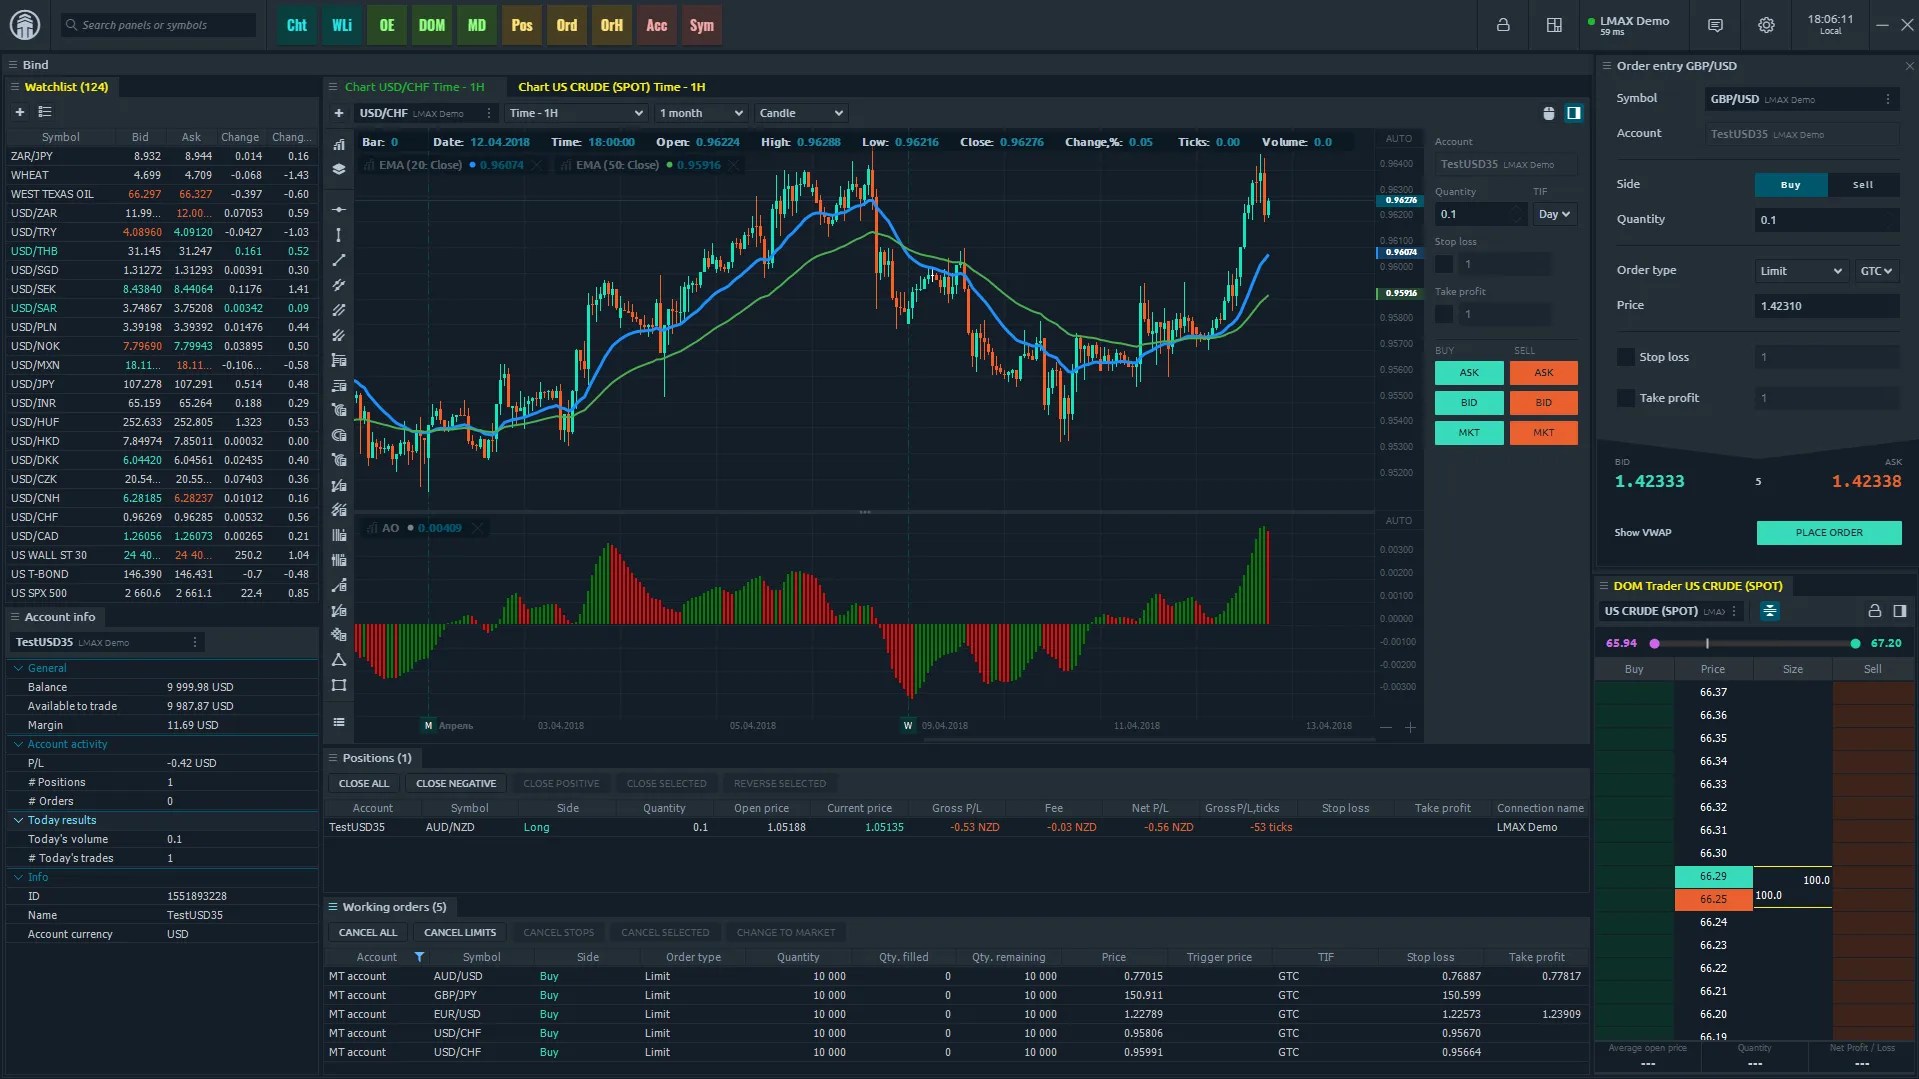Screen dimensions: 1919x1079
Task: Click CANCEL ALL in Working orders panel
Action: click(x=366, y=931)
